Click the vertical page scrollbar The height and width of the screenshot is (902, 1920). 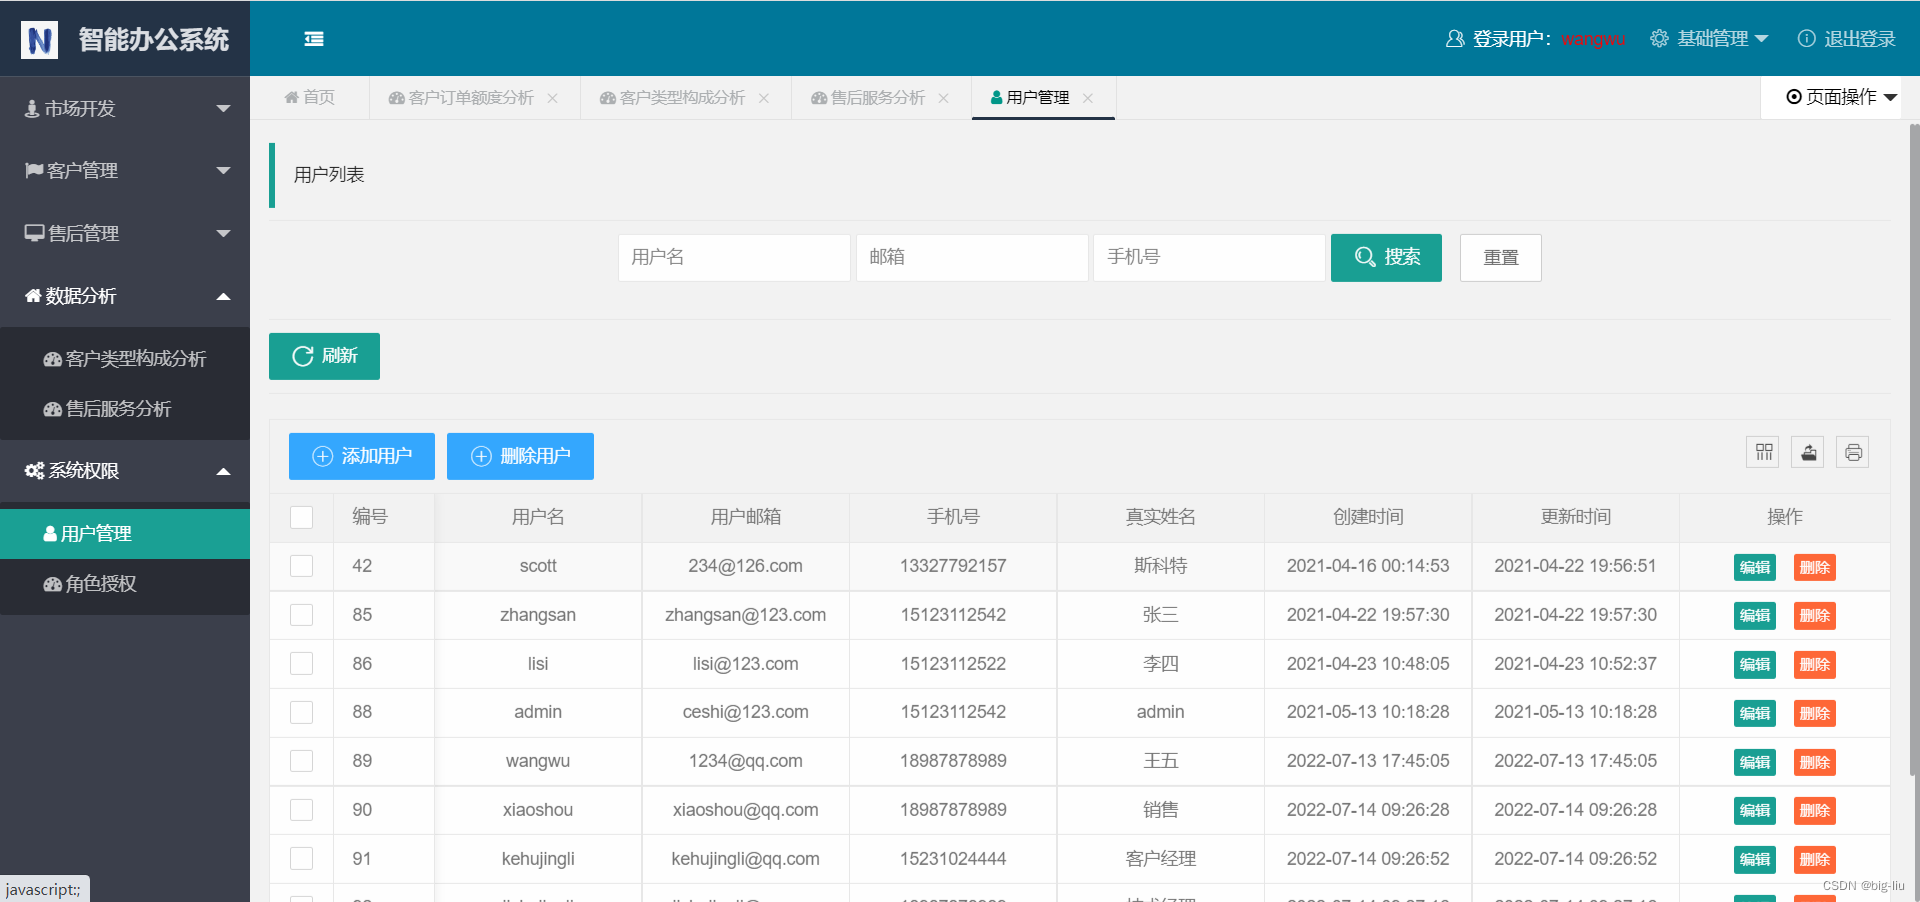tap(1914, 450)
